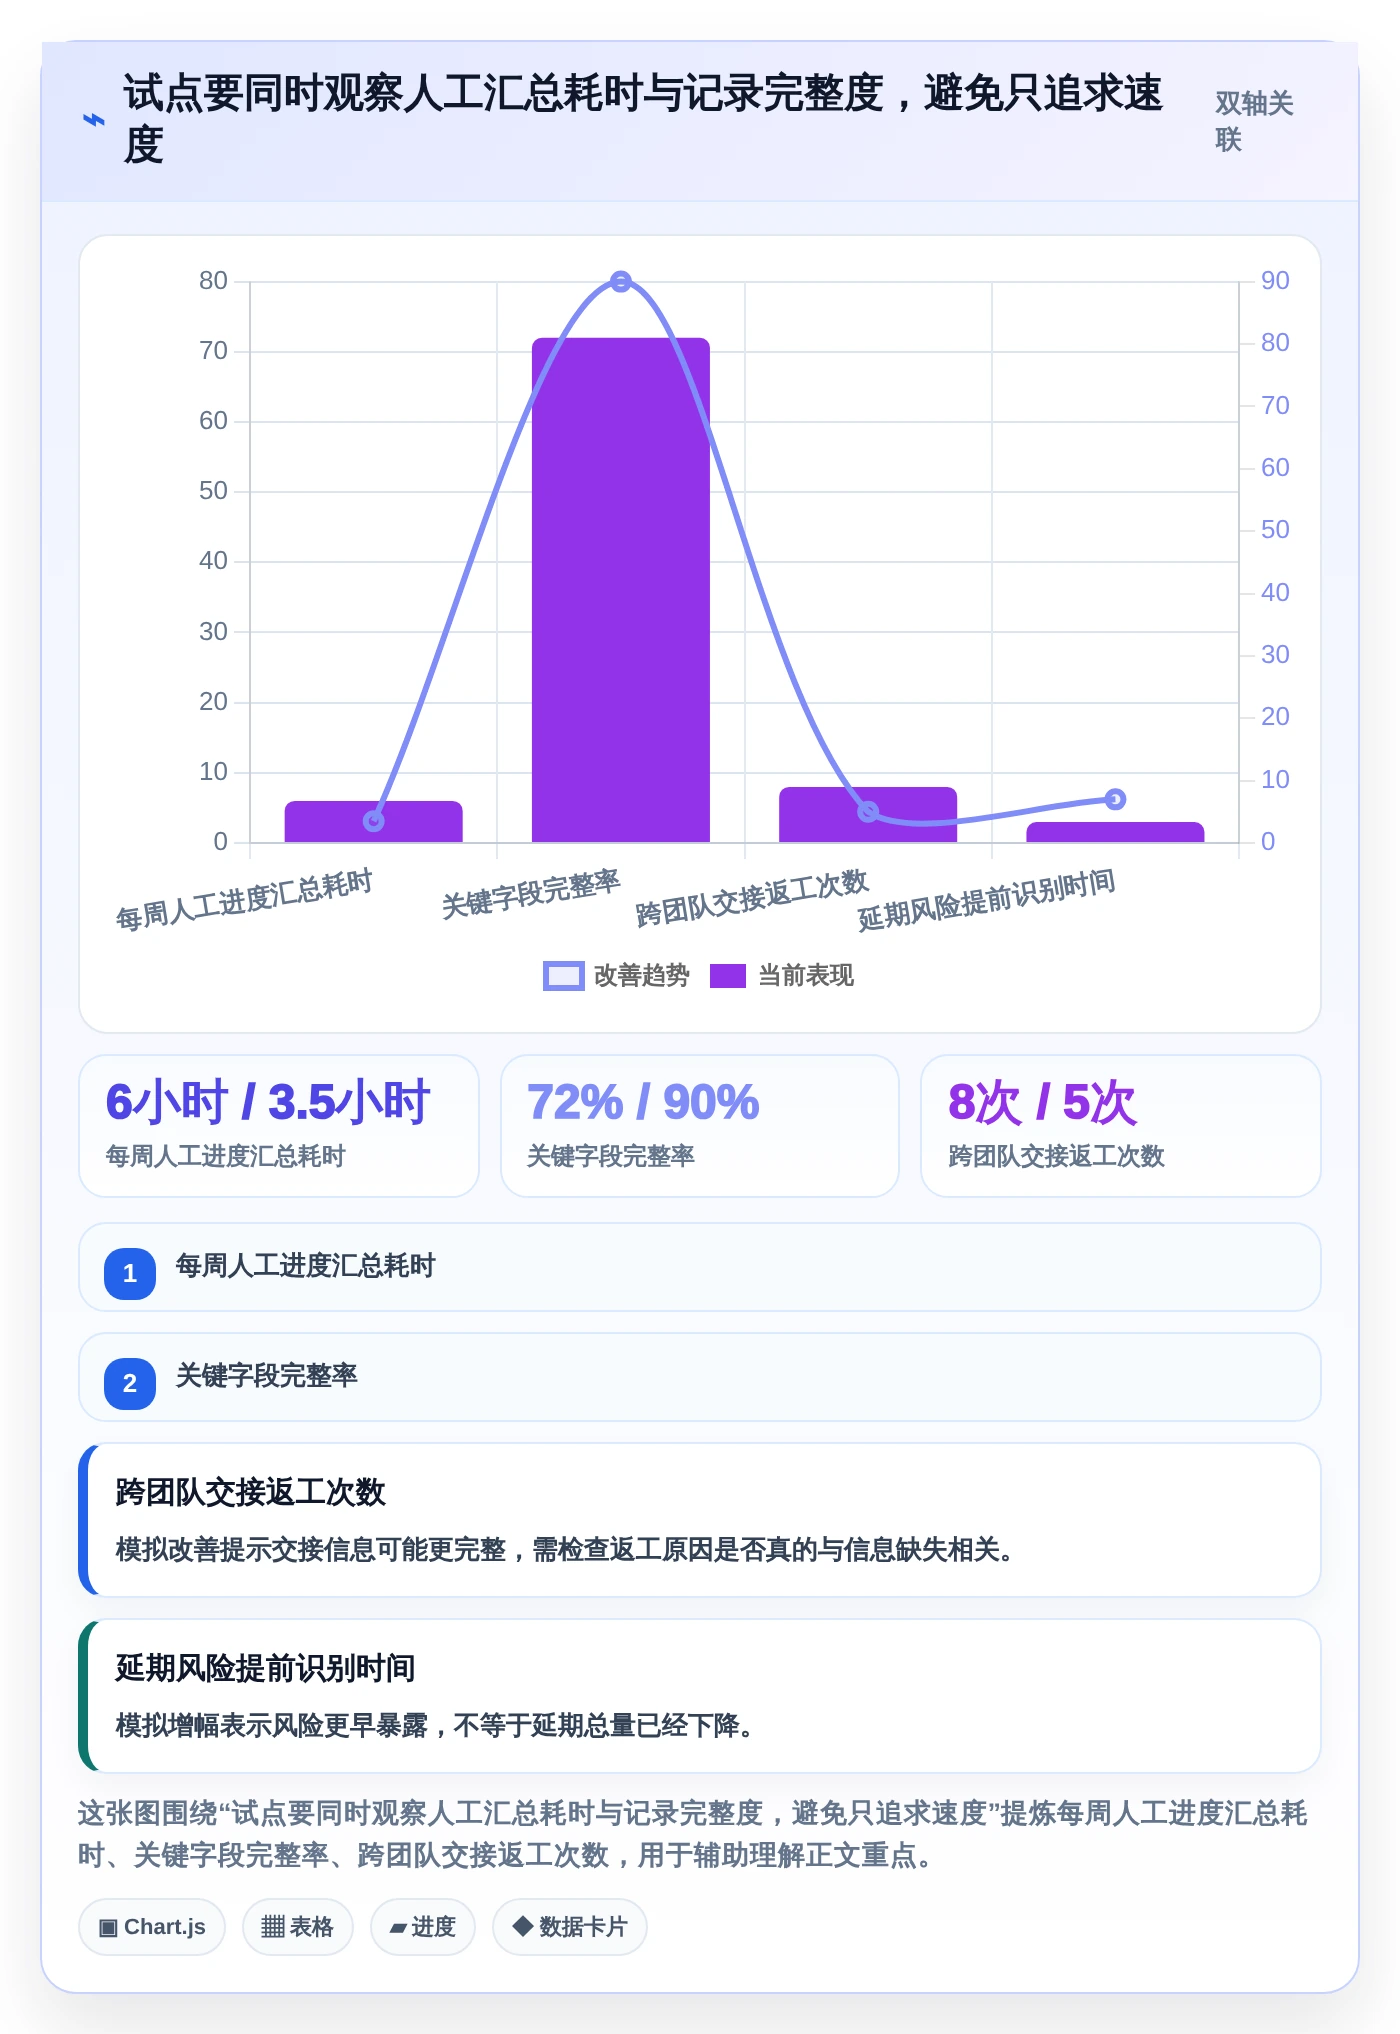Select list row 关键字段完整率
Viewport: 1400px width, 2034px height.
pyautogui.click(x=700, y=1377)
